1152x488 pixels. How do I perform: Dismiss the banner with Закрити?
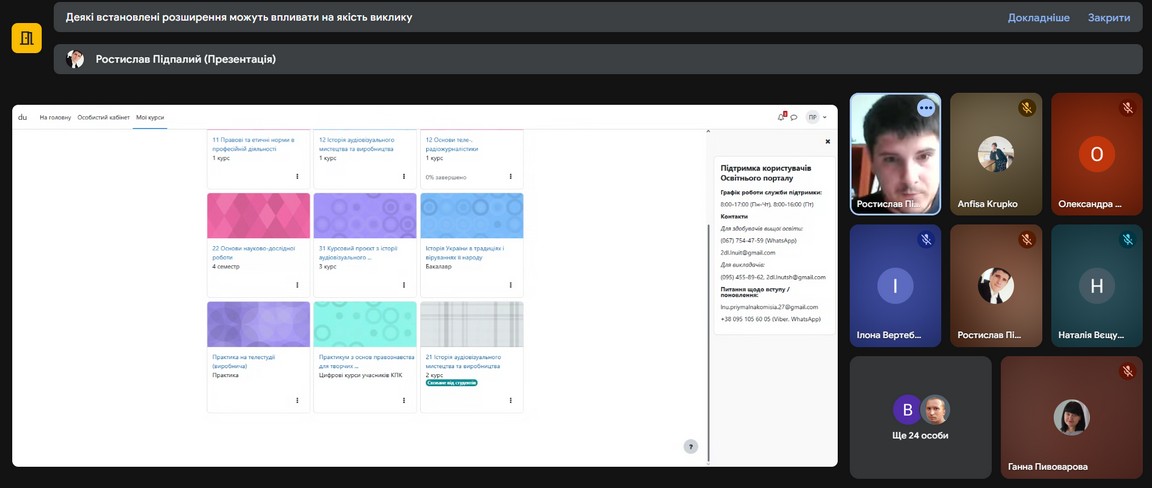(1109, 17)
